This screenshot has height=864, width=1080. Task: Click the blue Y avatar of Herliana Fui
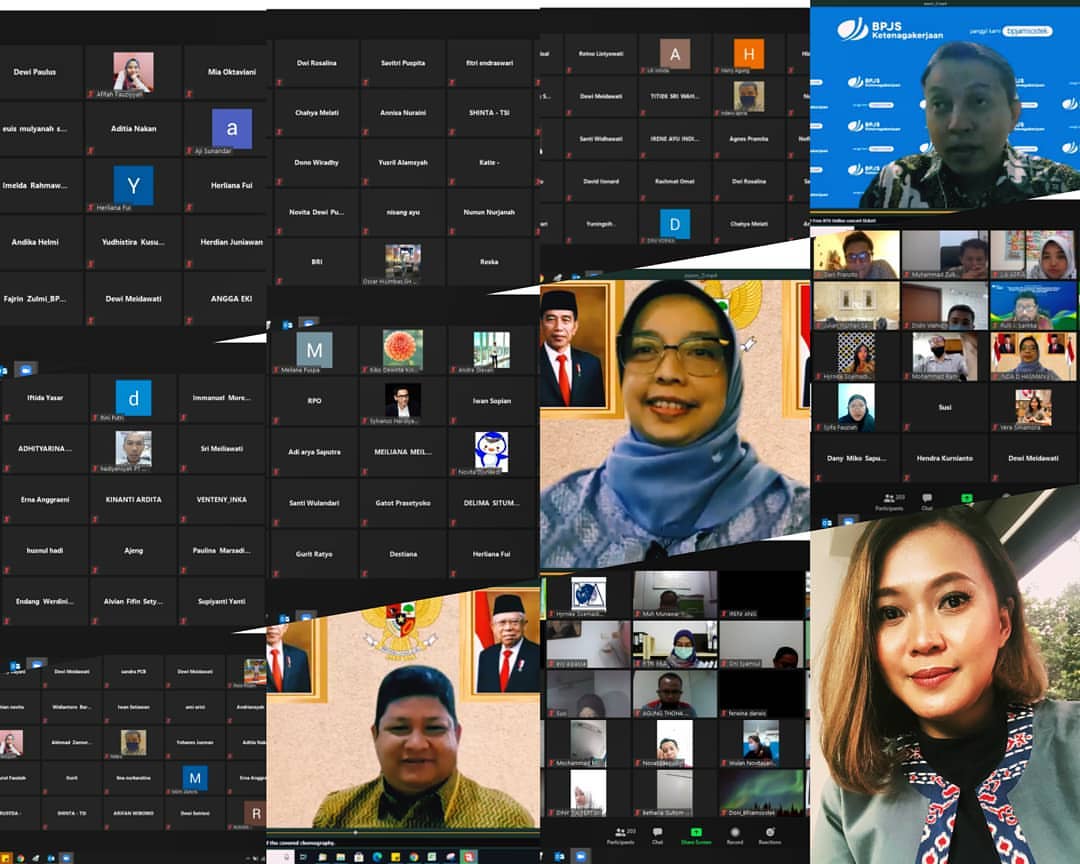point(133,186)
